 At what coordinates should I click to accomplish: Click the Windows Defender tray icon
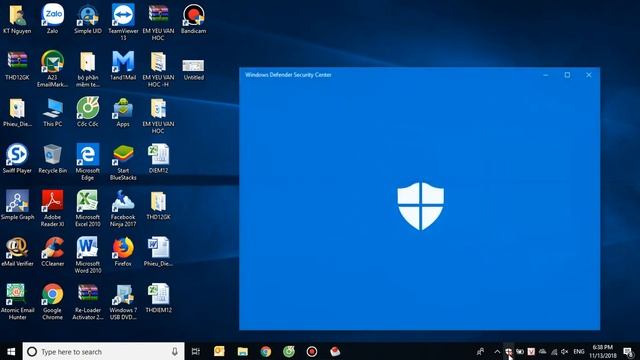click(508, 351)
